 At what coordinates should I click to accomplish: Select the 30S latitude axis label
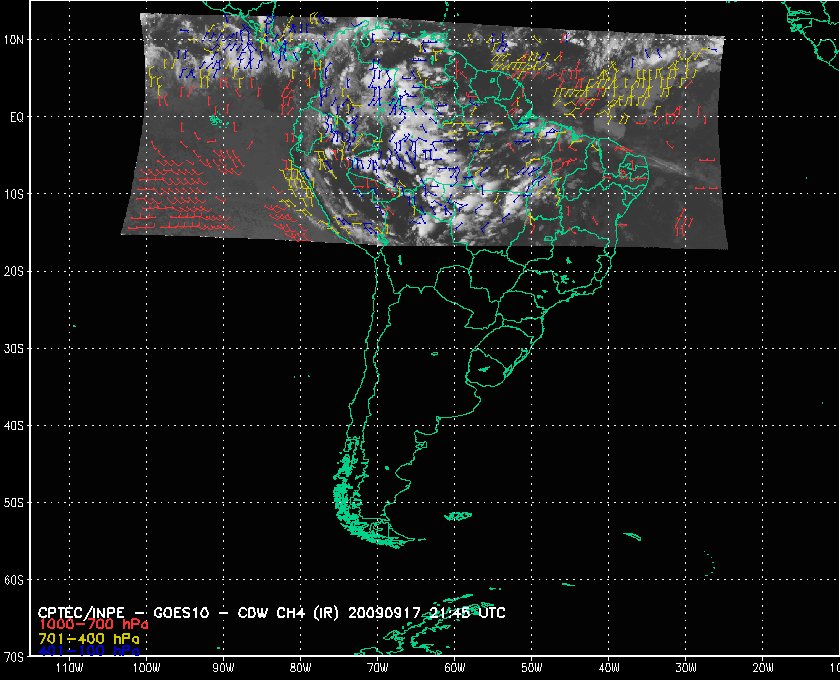click(x=17, y=348)
